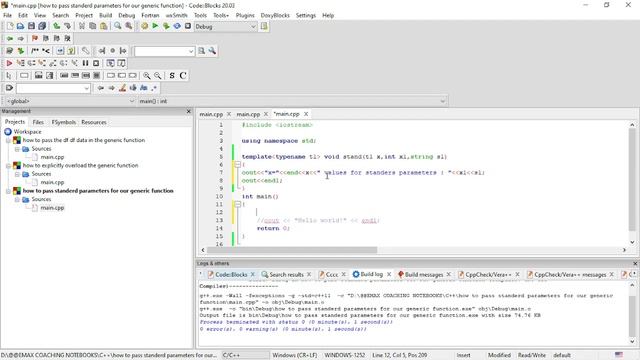Image resolution: width=640 pixels, height=360 pixels.
Task: Click the 'WINDOWS-1252' encoding status text
Action: (344, 355)
